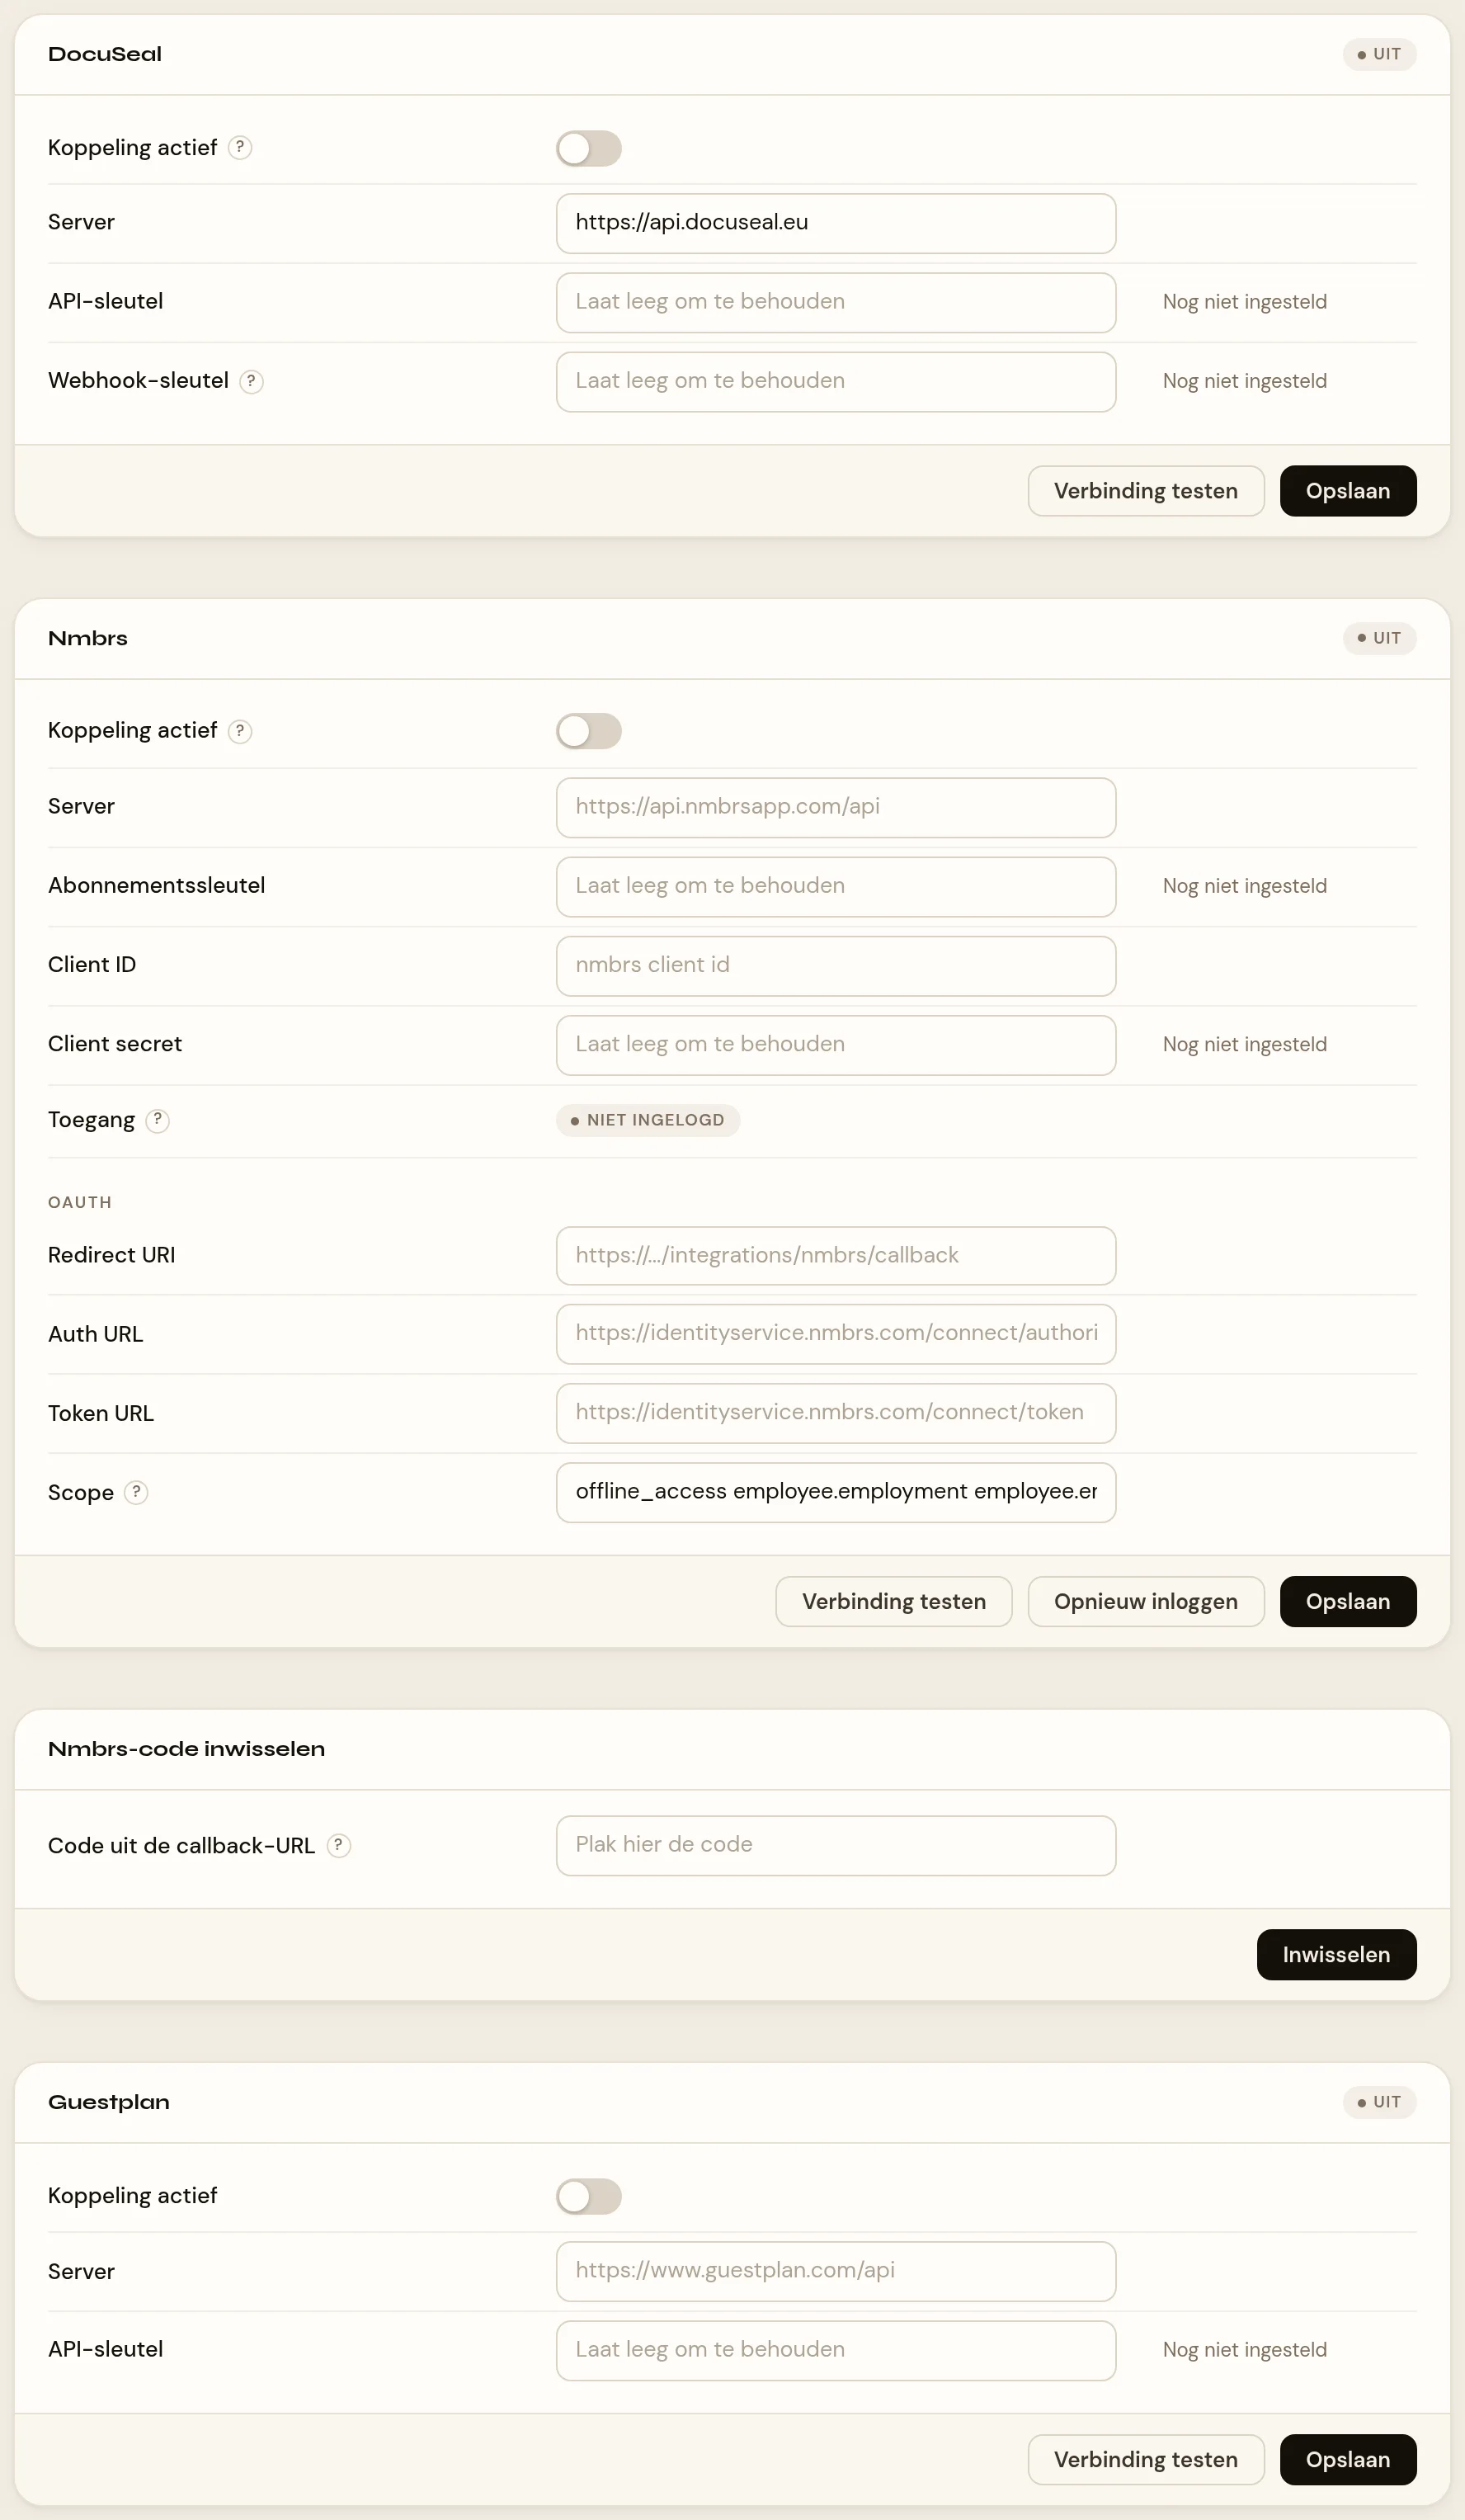
Task: Test the DocuSeal connection
Action: coord(1146,491)
